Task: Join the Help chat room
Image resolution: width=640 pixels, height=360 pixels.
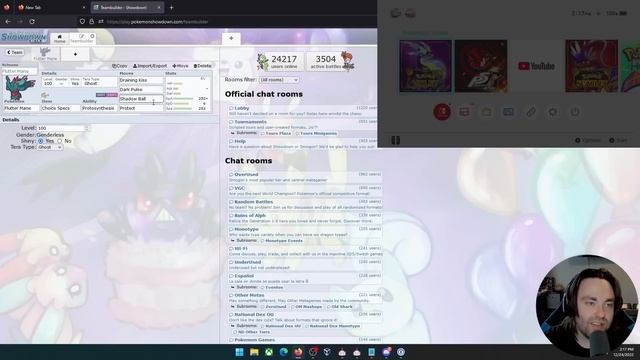Action: click(302, 144)
